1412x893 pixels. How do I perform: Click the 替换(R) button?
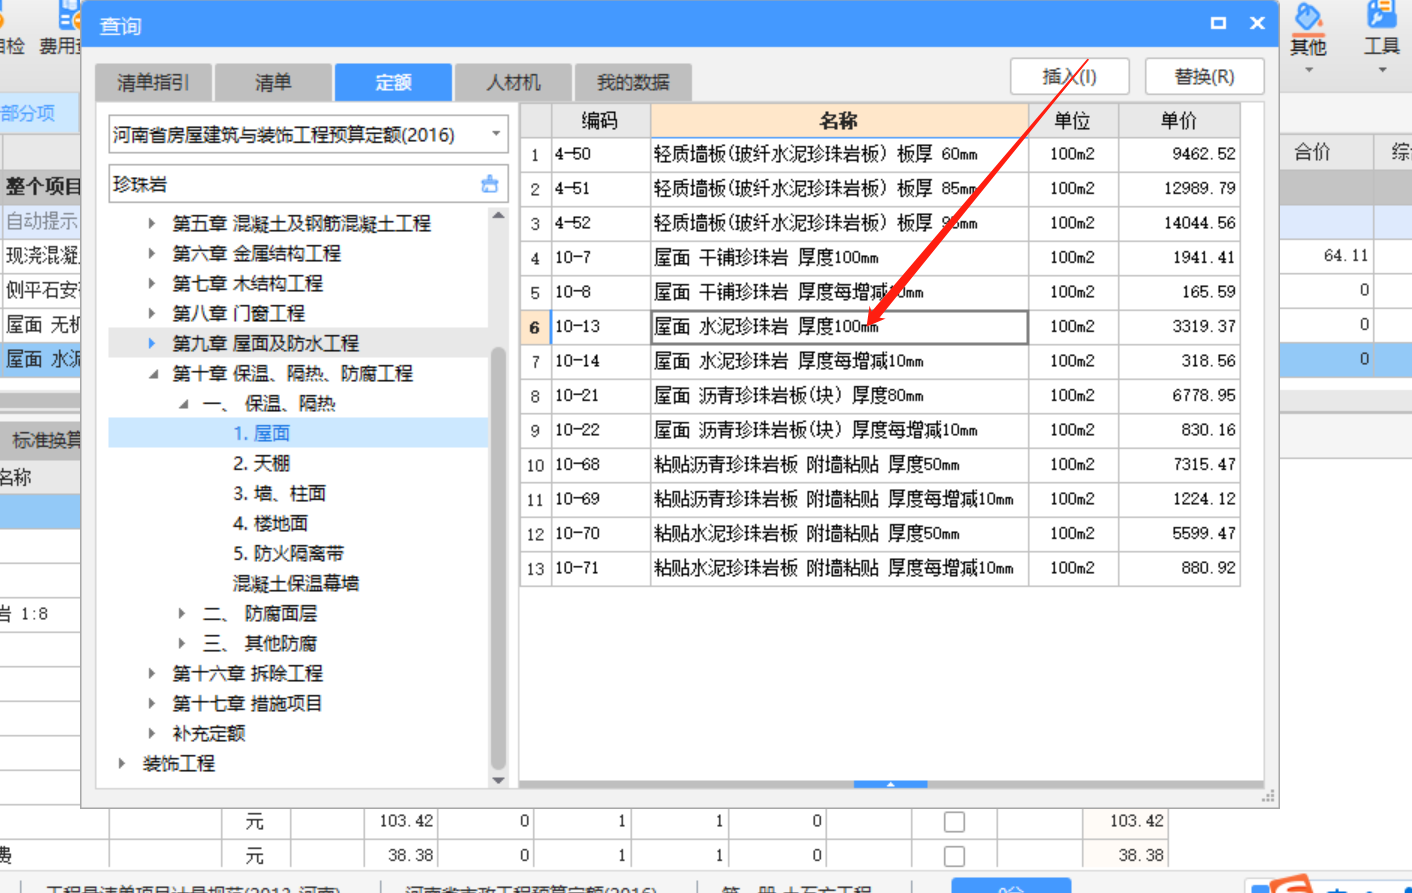pos(1204,76)
